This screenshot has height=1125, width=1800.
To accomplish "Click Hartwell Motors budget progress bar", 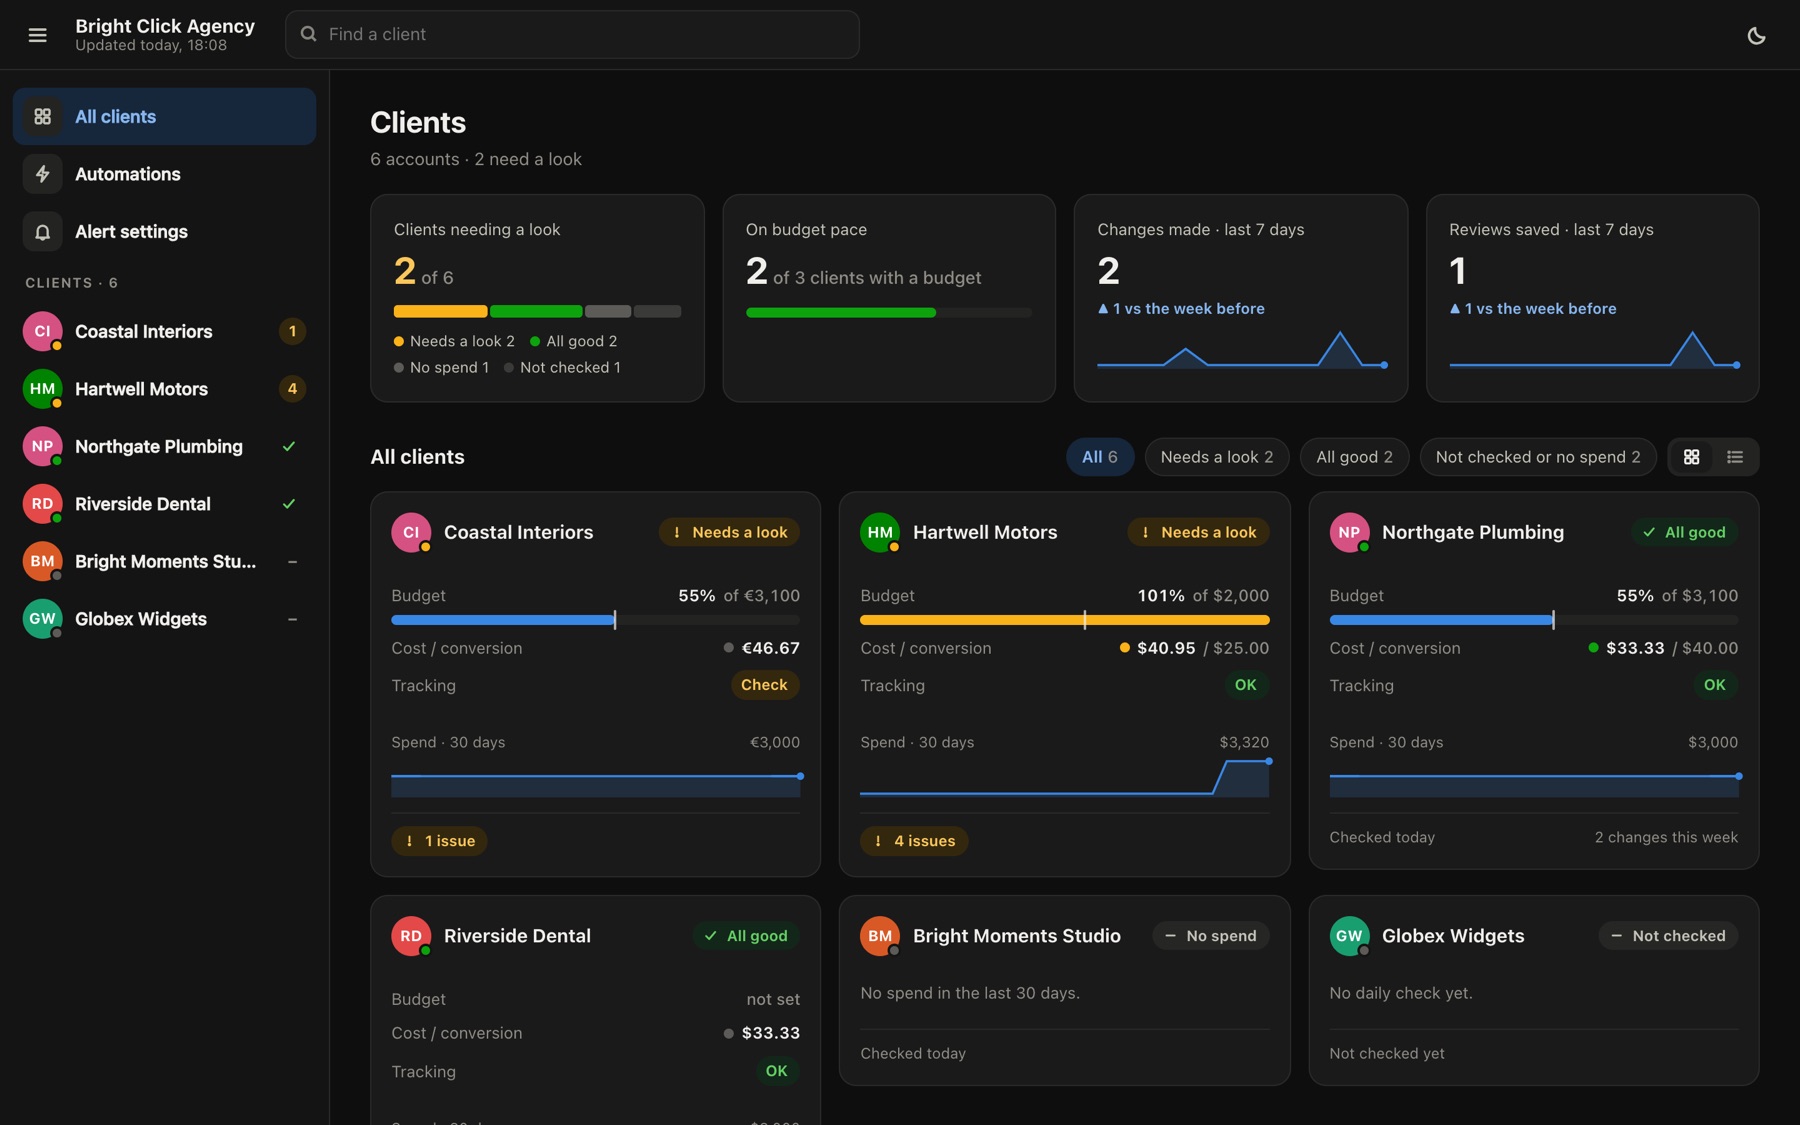I will point(1064,620).
